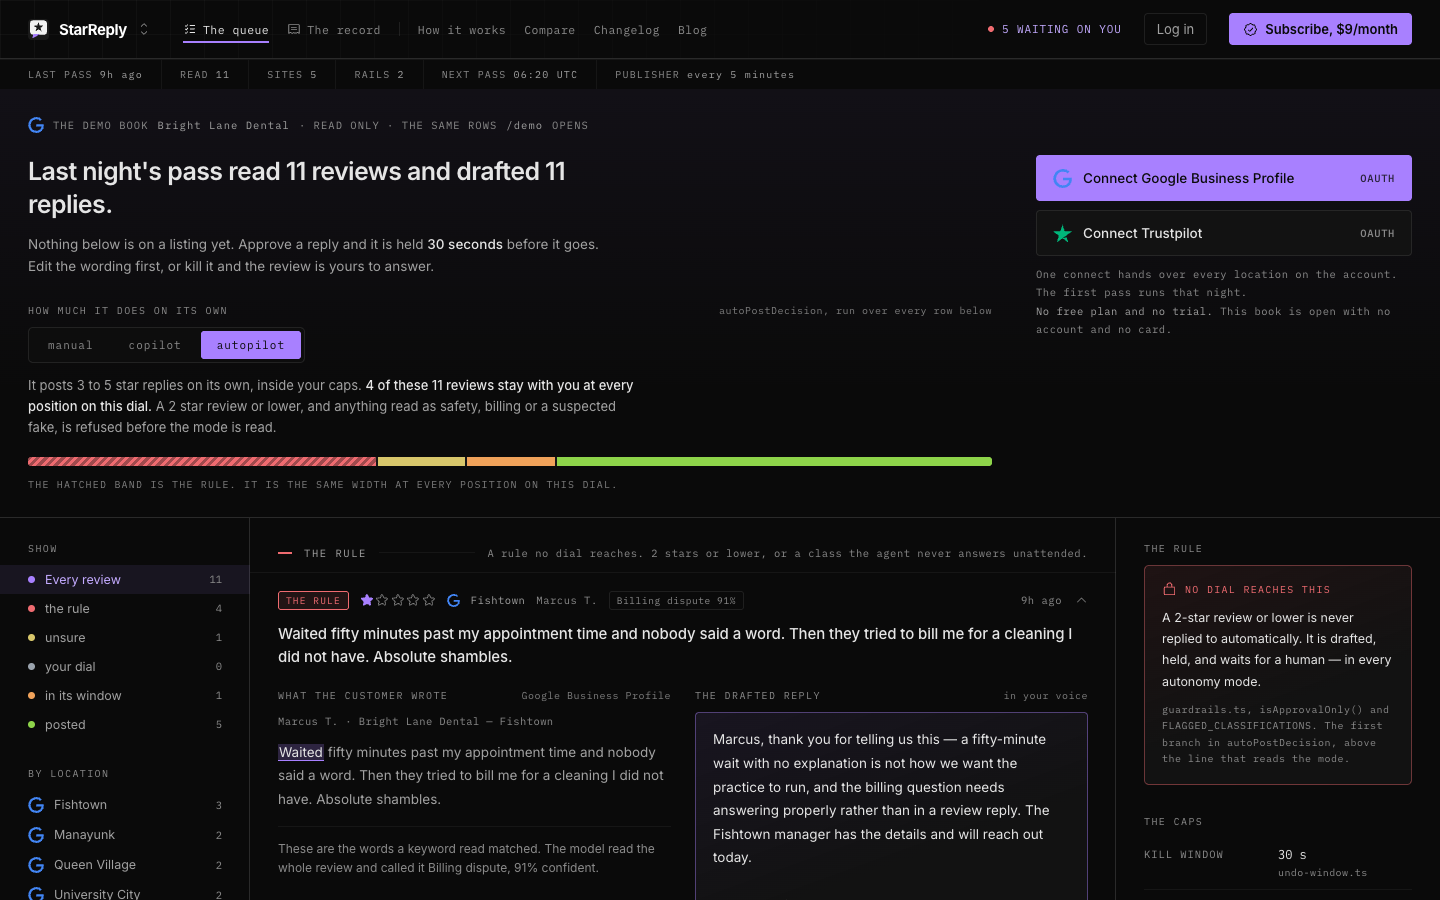Click PUBLISHER every 5 minutes status
The width and height of the screenshot is (1440, 900).
(x=704, y=74)
